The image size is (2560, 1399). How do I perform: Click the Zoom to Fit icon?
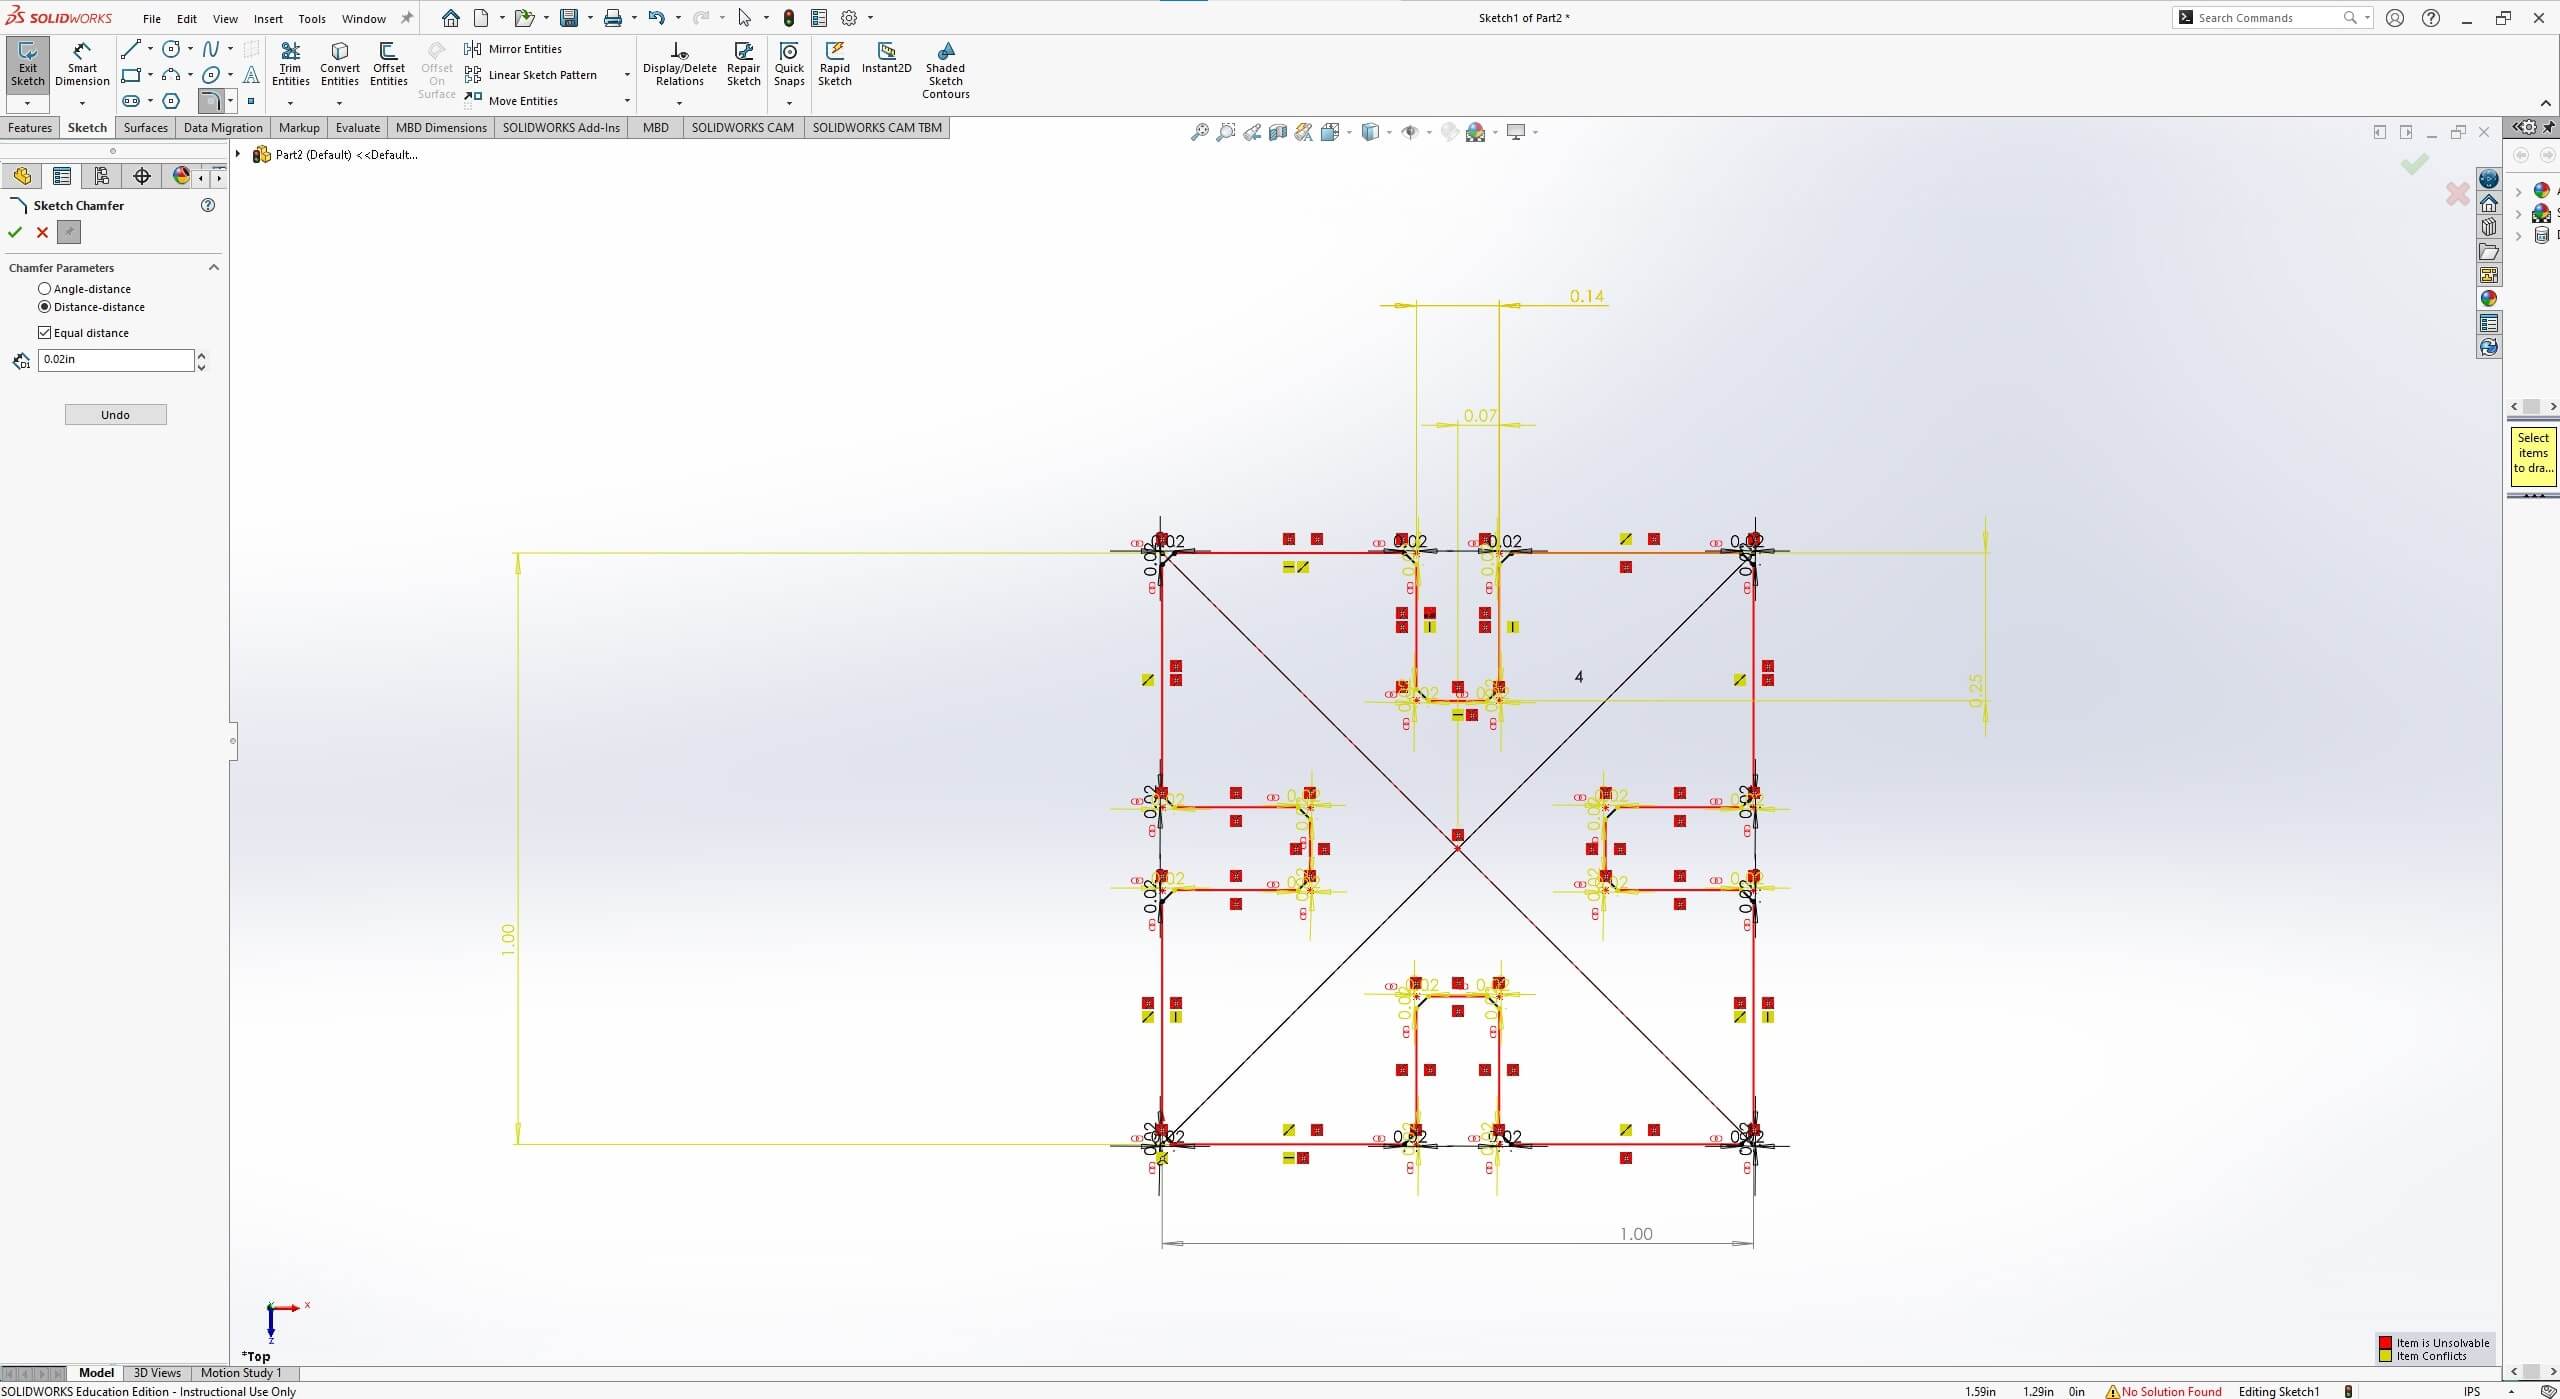1199,132
